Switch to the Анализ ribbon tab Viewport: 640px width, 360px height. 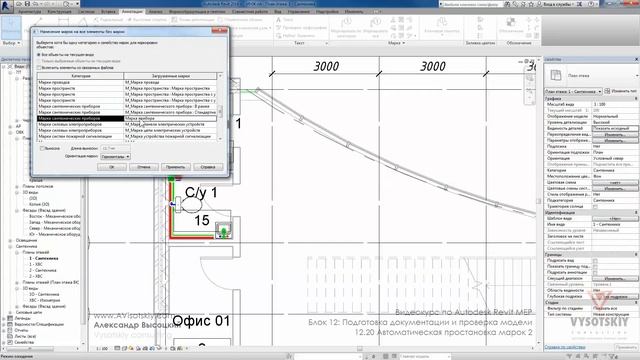point(156,12)
